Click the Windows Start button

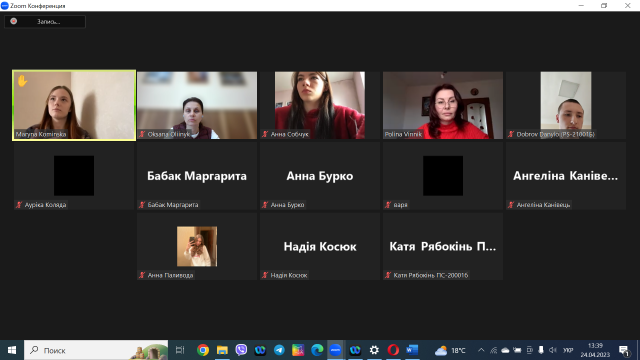tap(12, 350)
